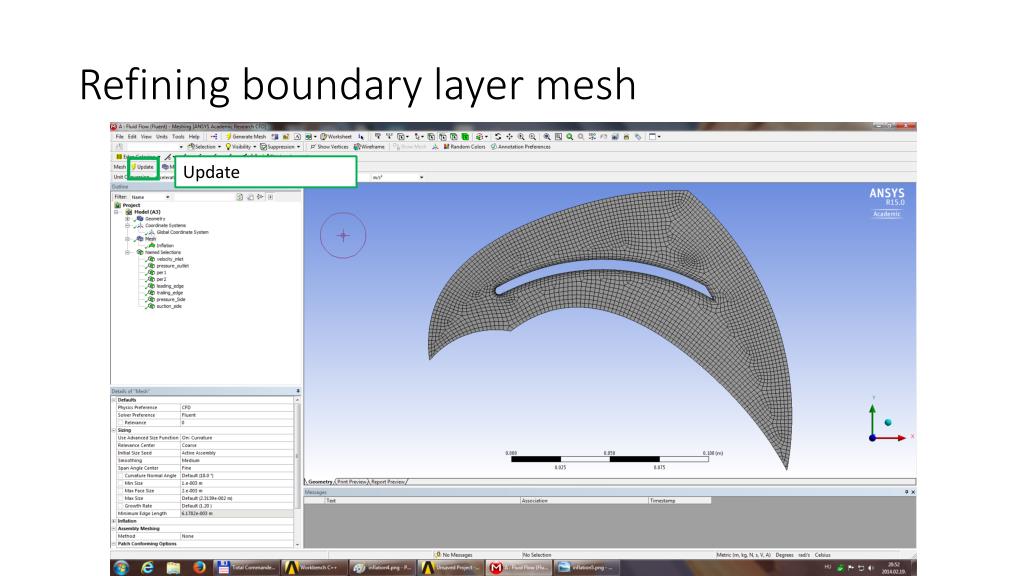Check the Curvature Normal Angle parameter checkbox
Viewport: 1024px width, 576px height.
(x=120, y=475)
